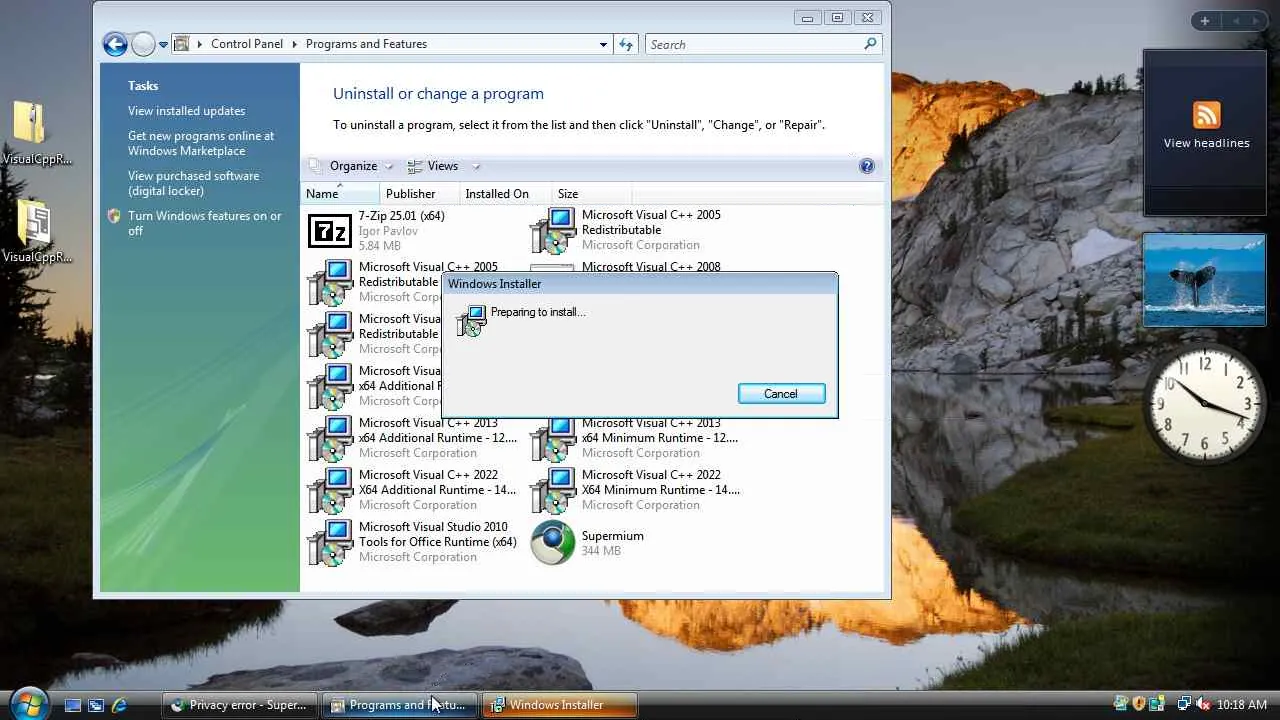
Task: Sort the list by the Publisher column
Action: pyautogui.click(x=419, y=194)
